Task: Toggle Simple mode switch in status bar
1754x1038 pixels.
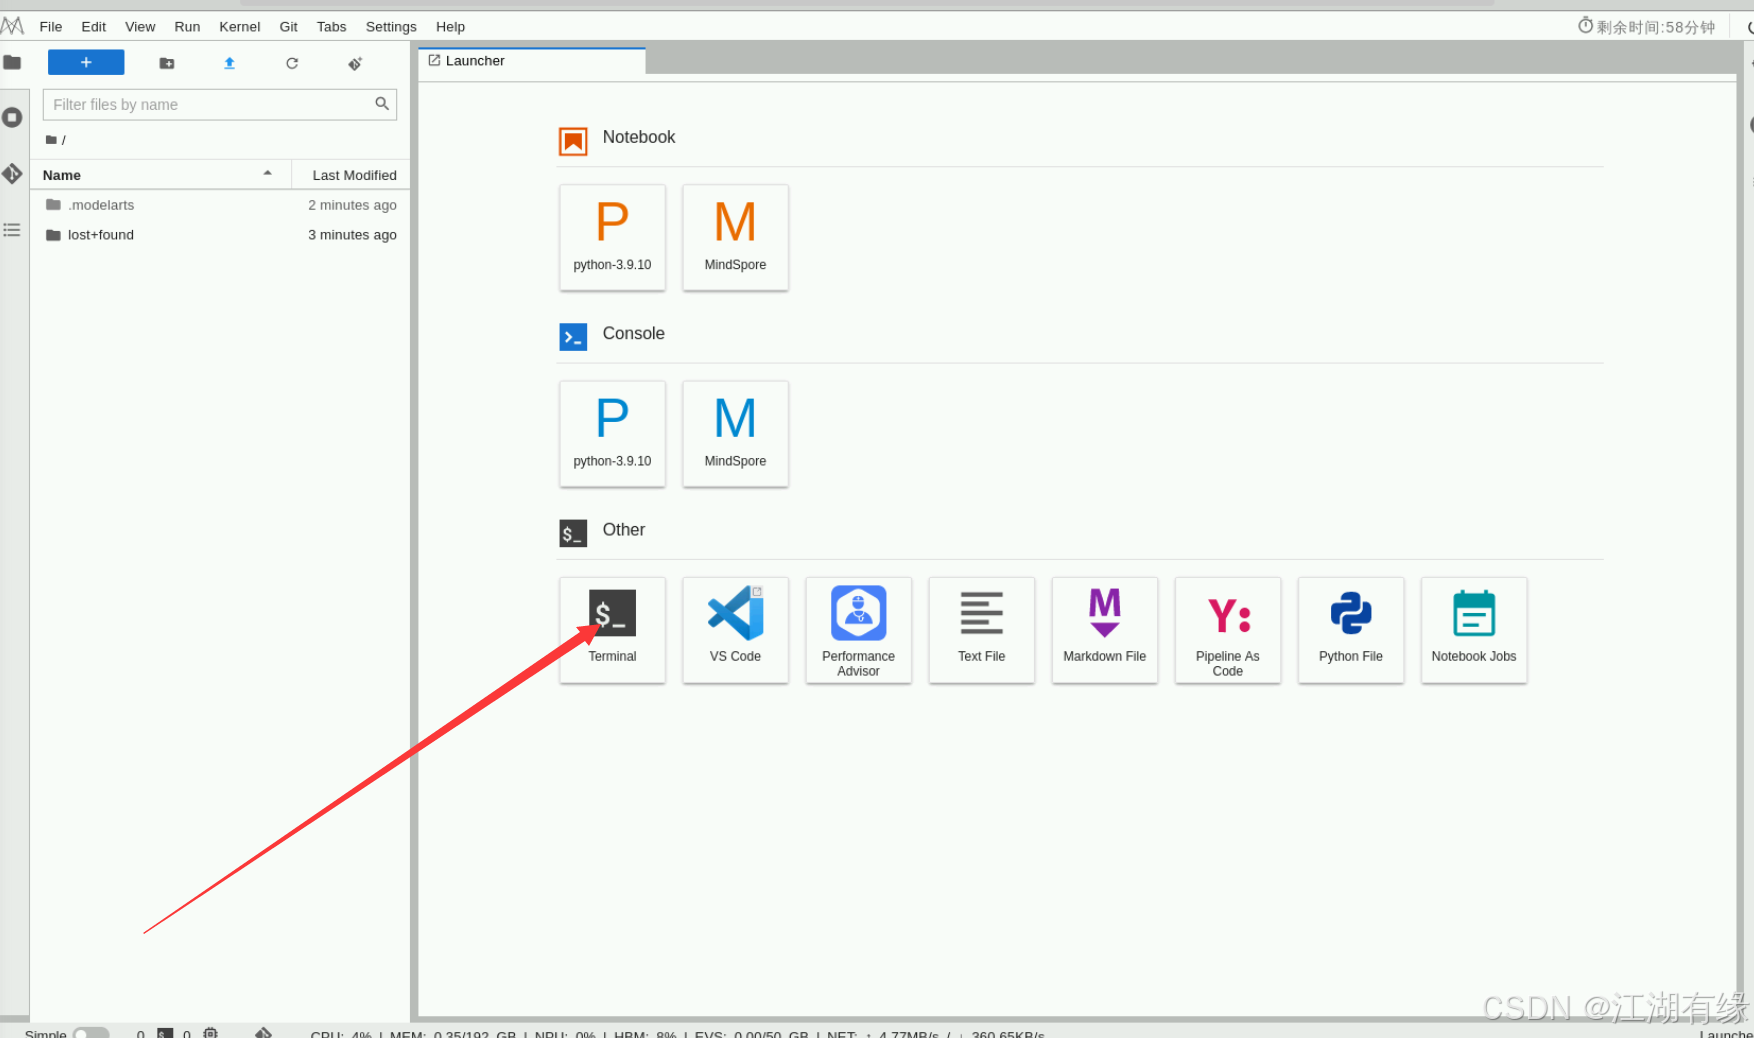Action: coord(91,1033)
